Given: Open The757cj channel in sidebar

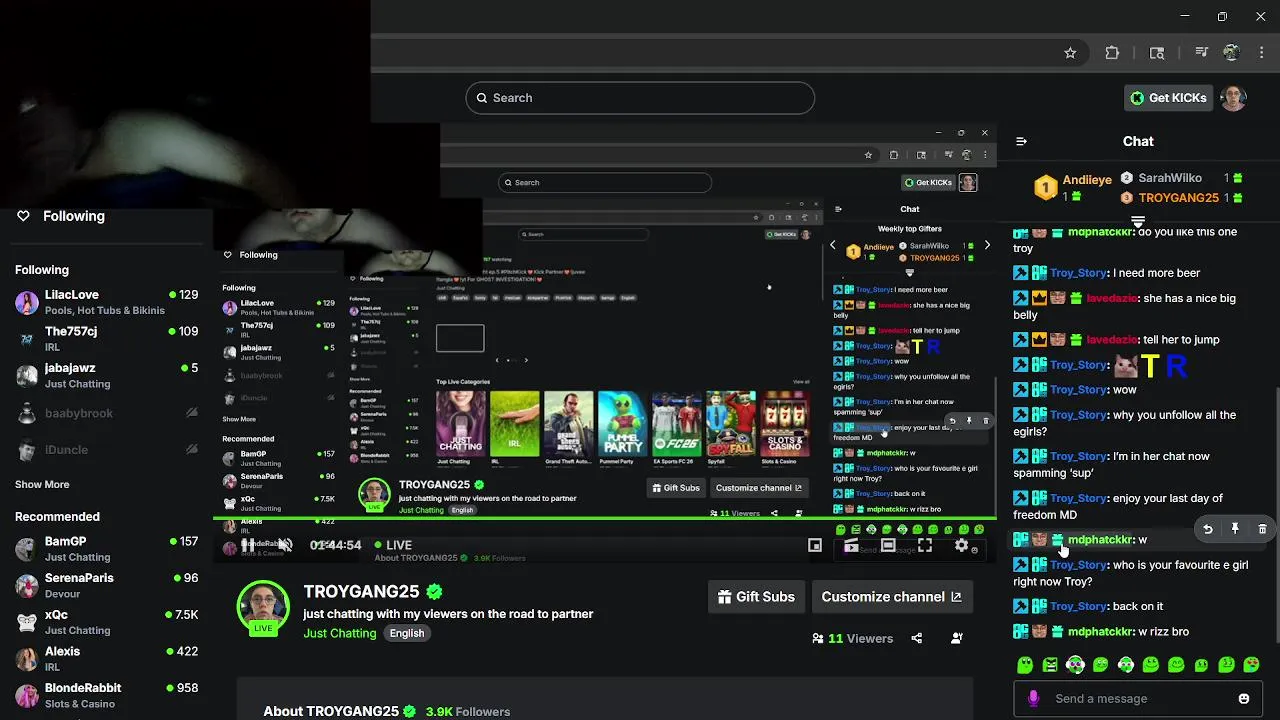Looking at the screenshot, I should click(x=106, y=339).
